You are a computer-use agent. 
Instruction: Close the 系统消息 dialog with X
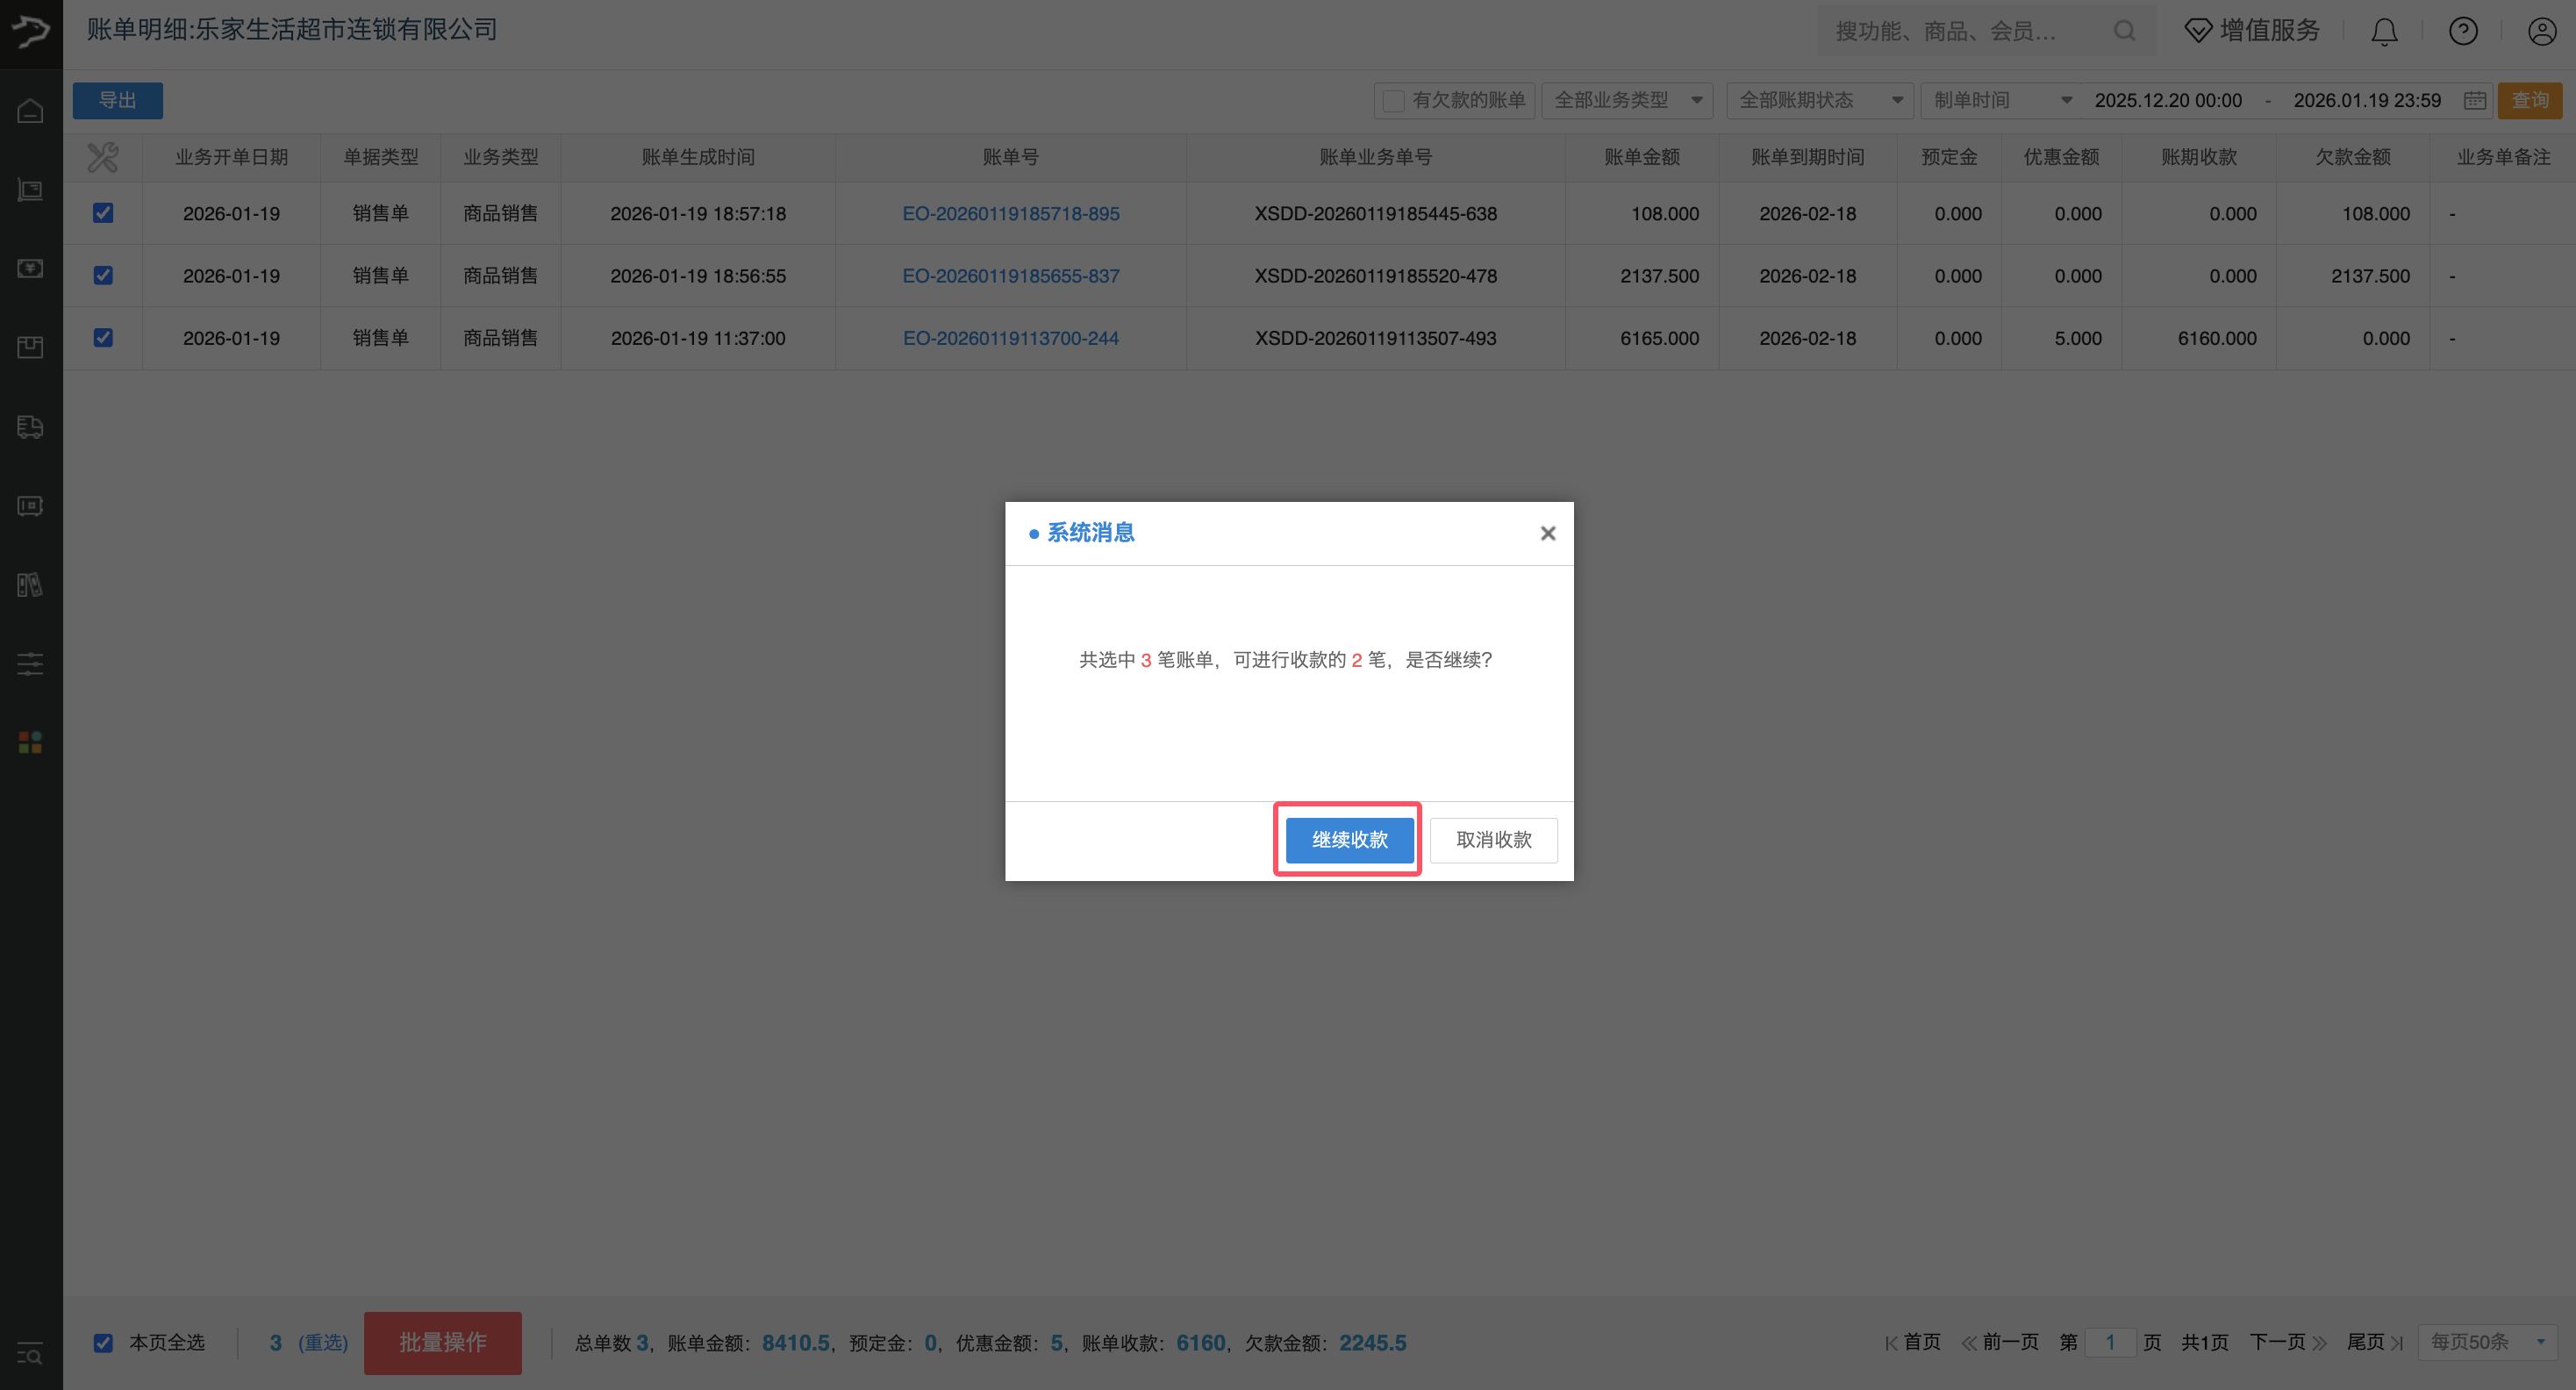(x=1547, y=533)
